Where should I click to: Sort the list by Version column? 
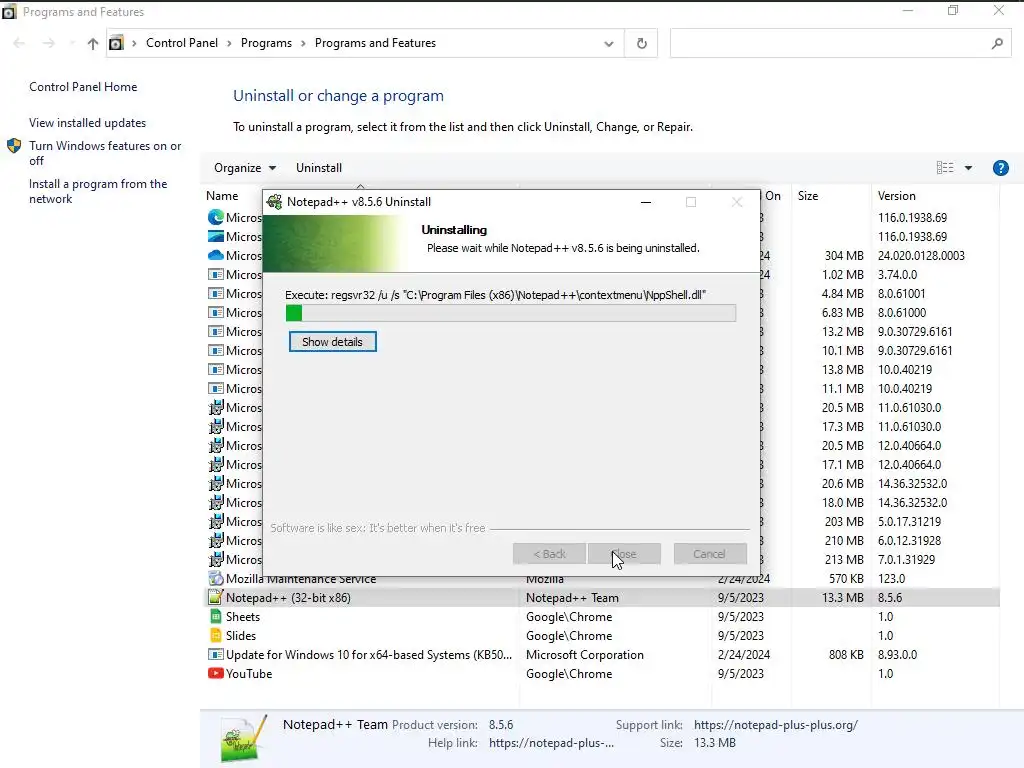tap(897, 196)
